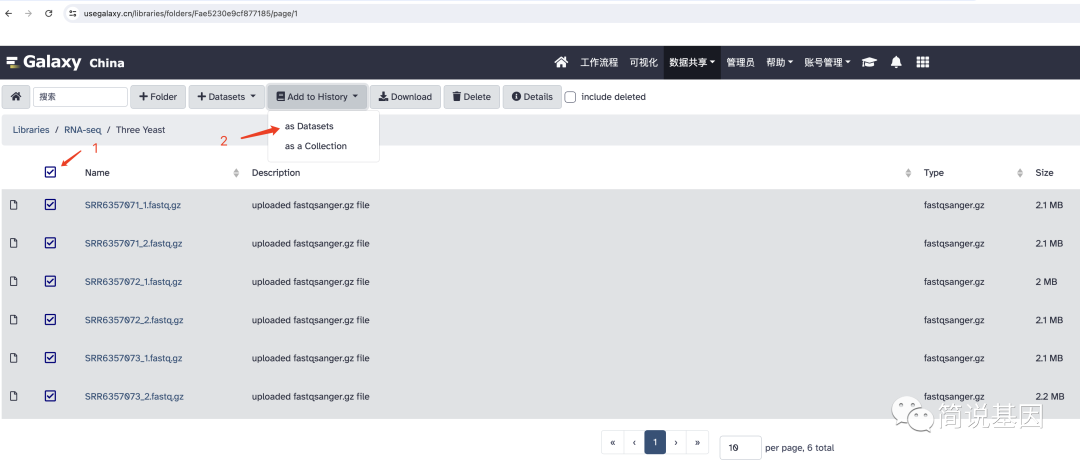
Task: Open the 帮助 dropdown menu
Action: [x=779, y=62]
